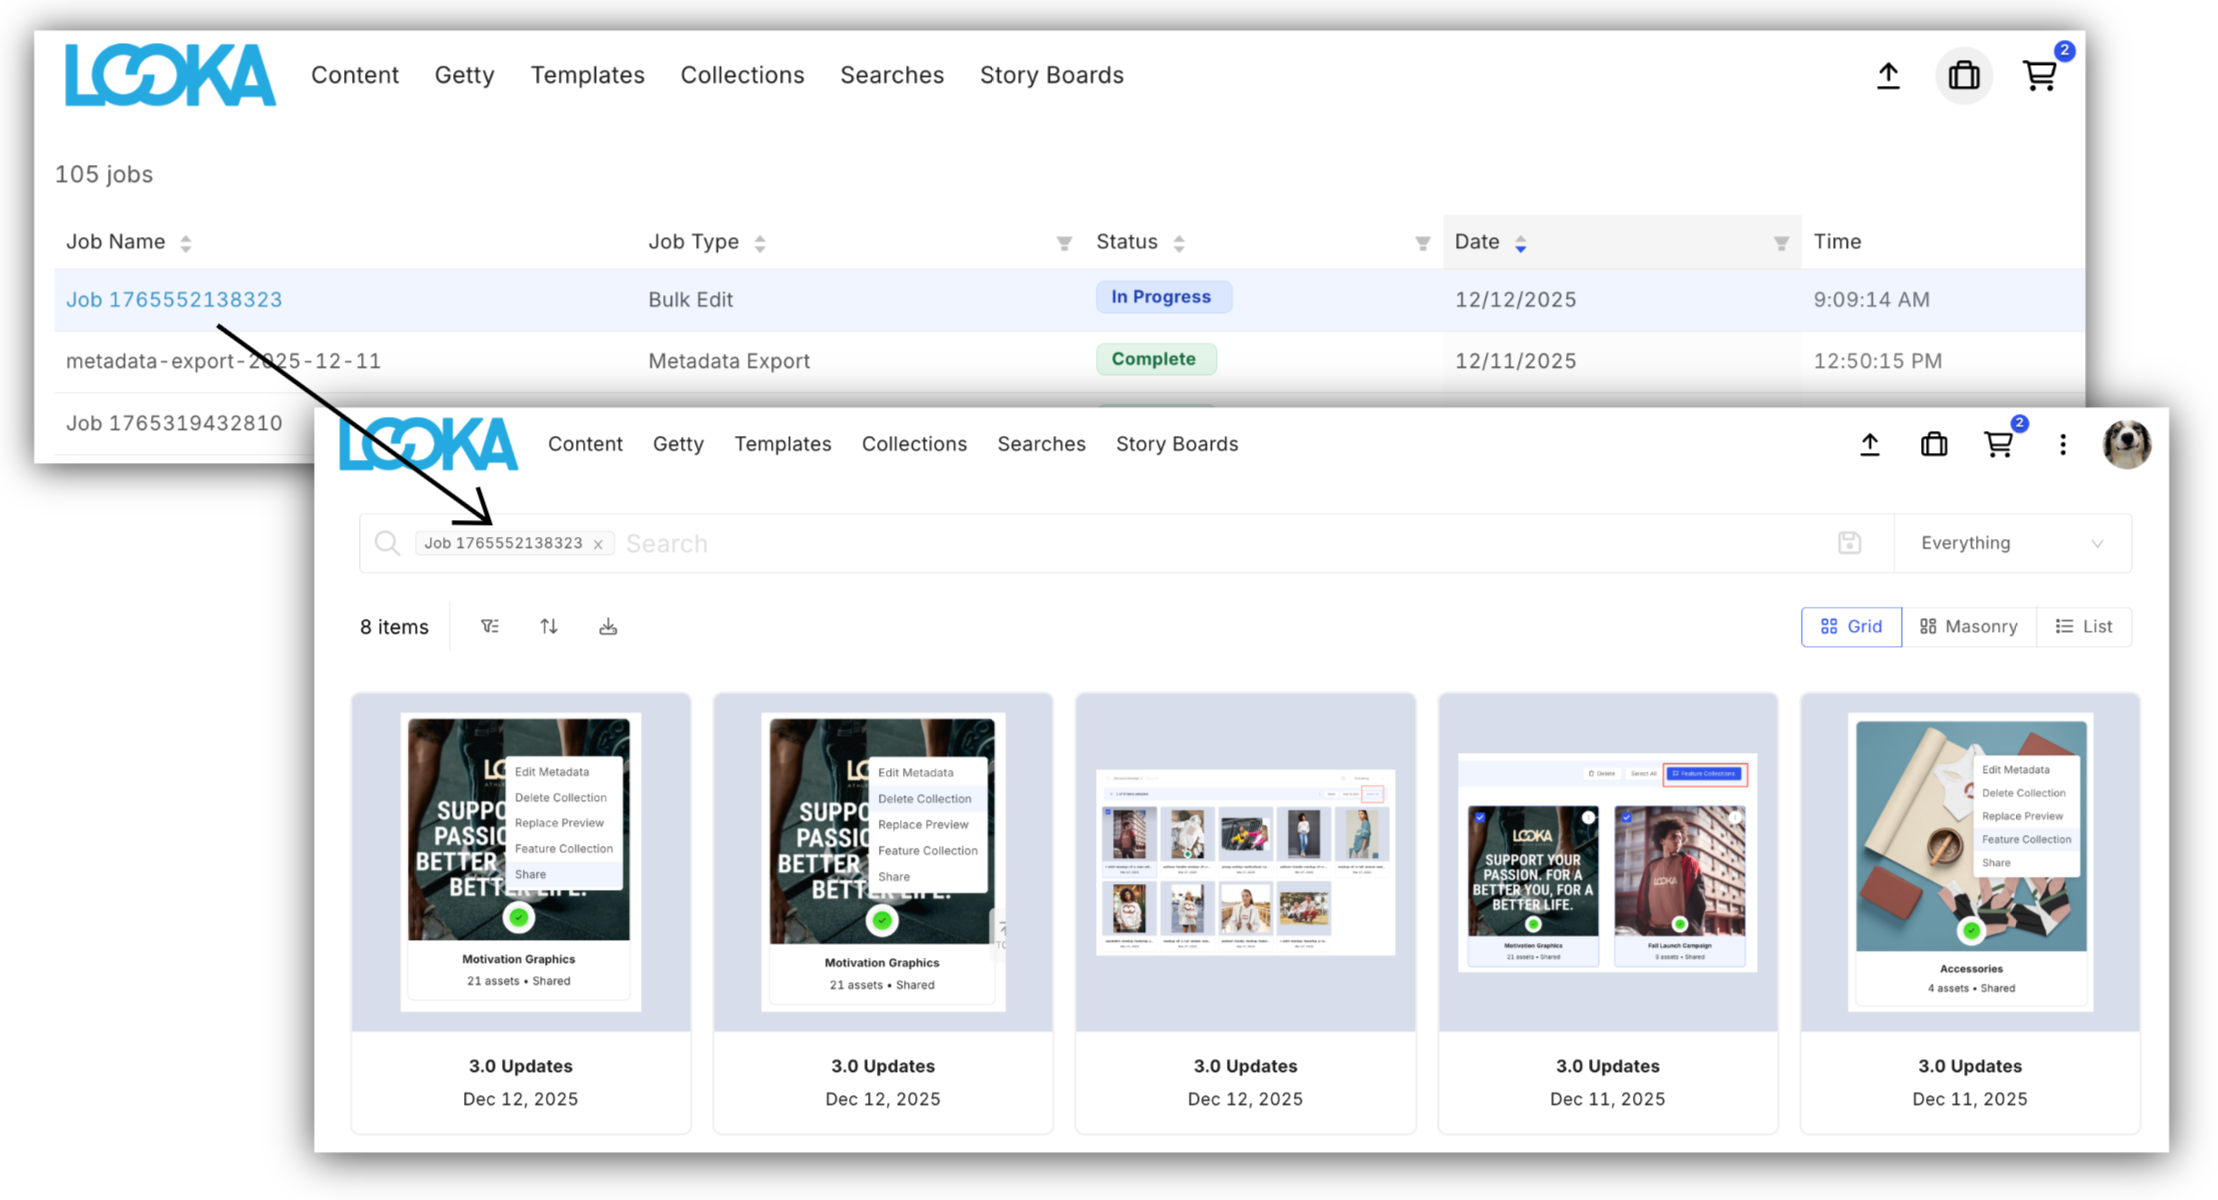This screenshot has width=2218, height=1200.
Task: Open Story Boards in front window nav
Action: pos(1176,444)
